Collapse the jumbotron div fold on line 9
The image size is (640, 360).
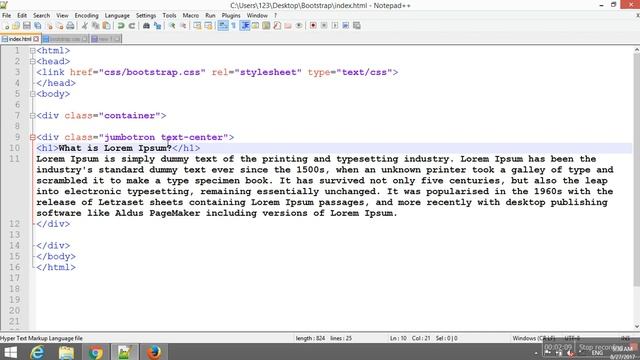point(32,138)
